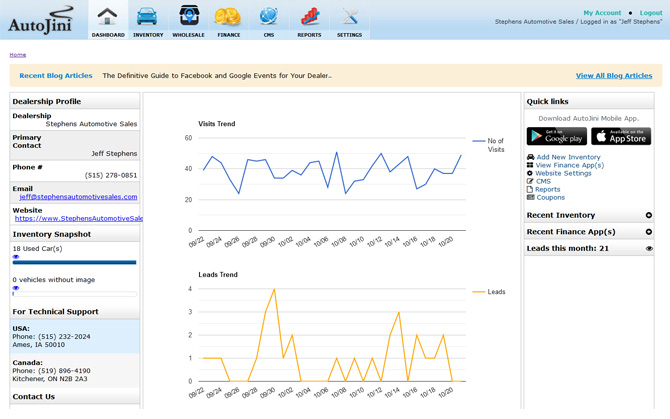
Task: Switch to the WHOLESALE tab label
Action: coord(188,35)
